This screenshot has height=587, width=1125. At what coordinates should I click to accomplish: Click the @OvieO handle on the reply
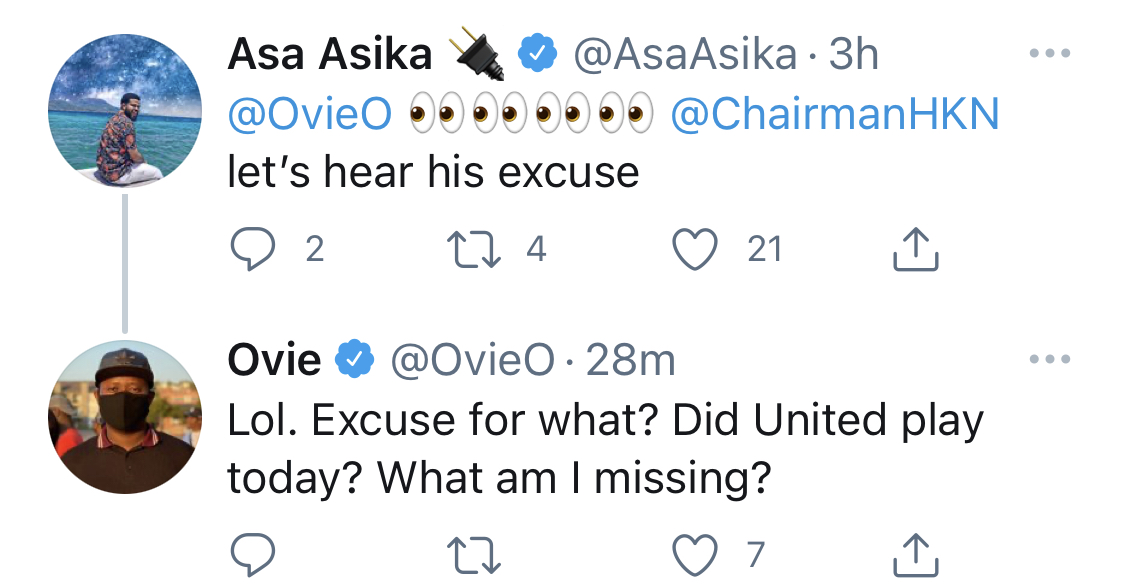pos(470,360)
